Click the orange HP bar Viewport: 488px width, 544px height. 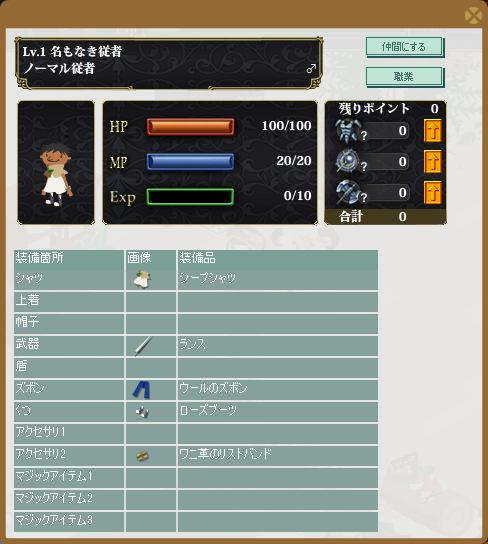tap(190, 127)
